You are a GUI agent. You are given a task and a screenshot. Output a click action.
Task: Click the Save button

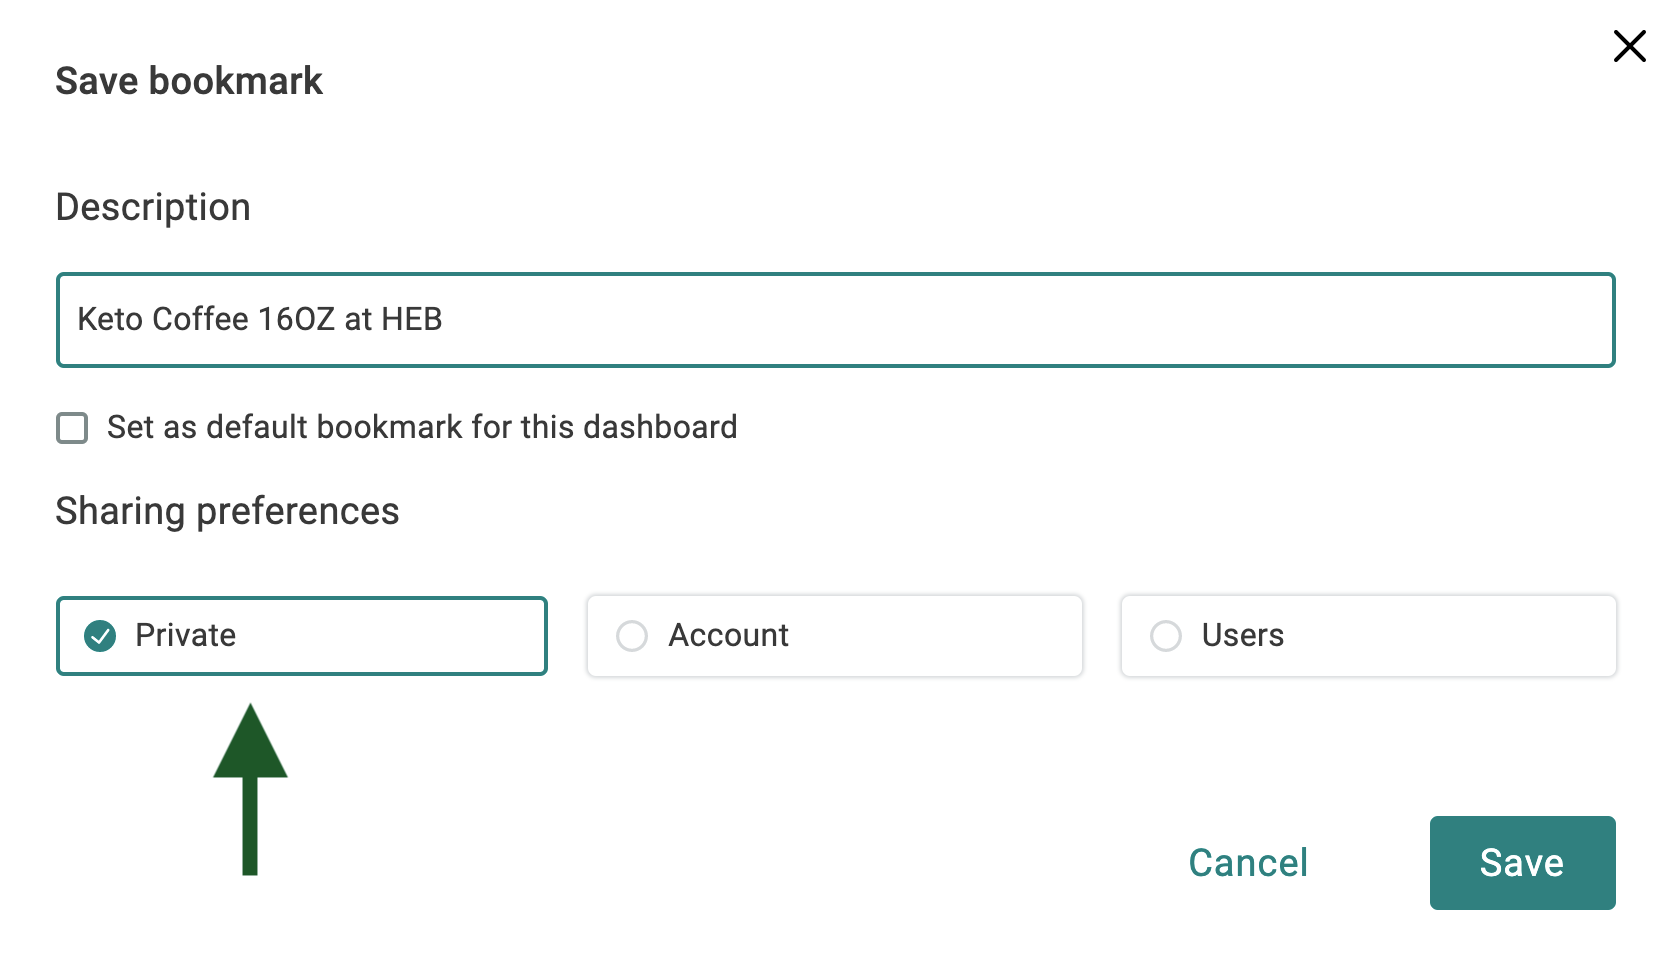click(x=1523, y=863)
